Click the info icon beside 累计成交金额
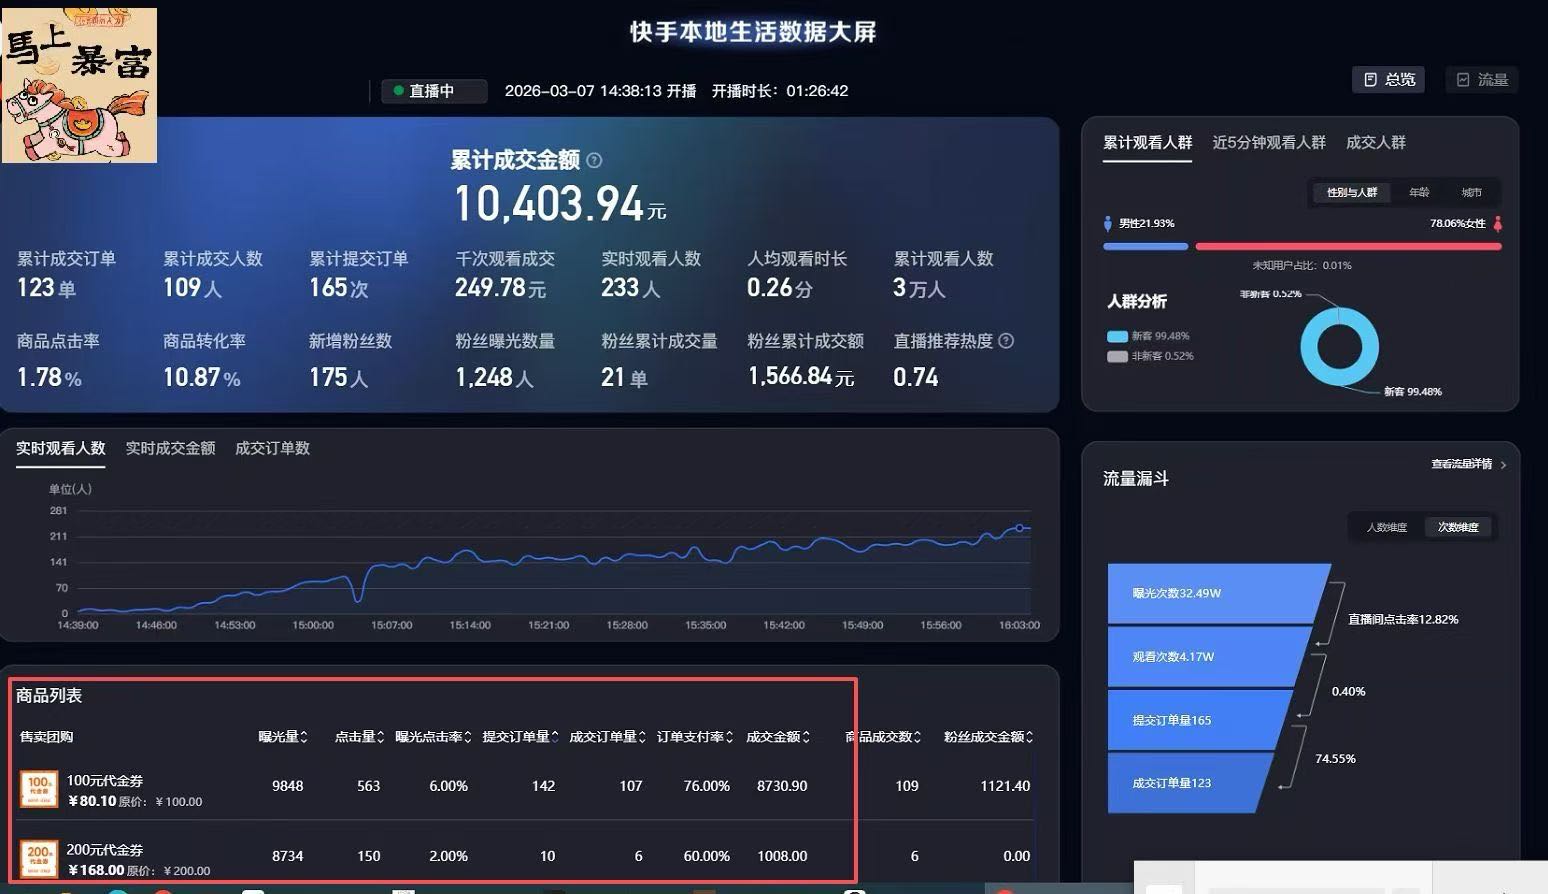1548x894 pixels. coord(595,160)
